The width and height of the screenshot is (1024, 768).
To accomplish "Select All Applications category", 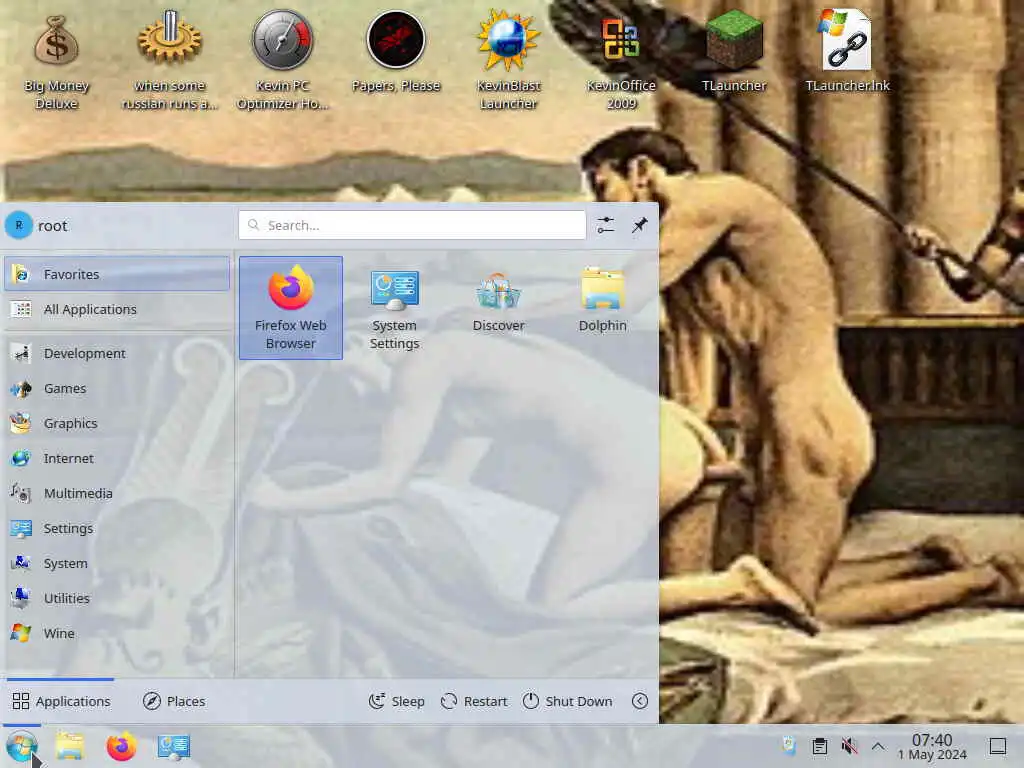I will (117, 309).
